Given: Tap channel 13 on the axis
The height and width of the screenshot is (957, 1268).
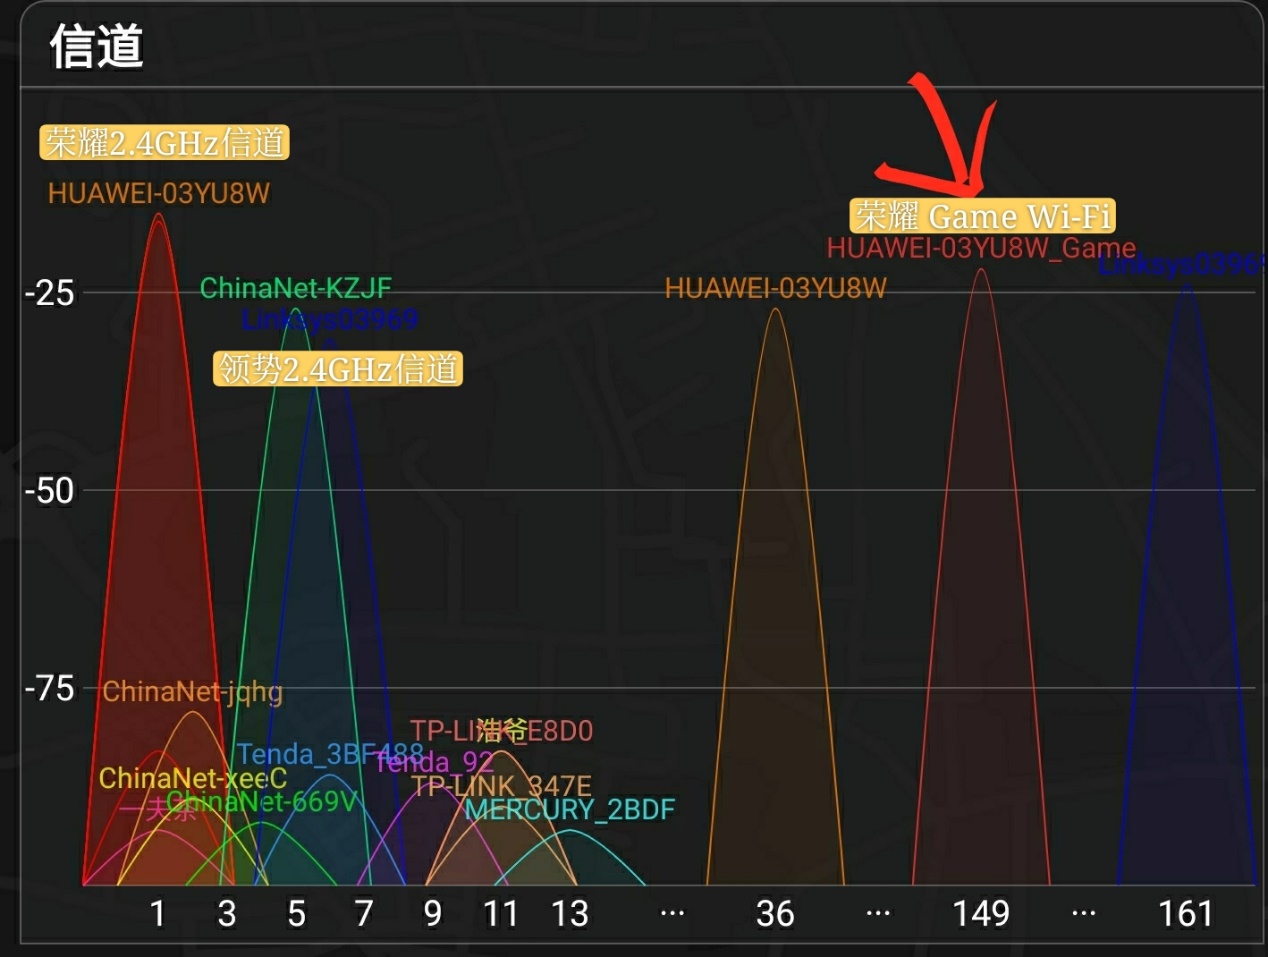Looking at the screenshot, I should (x=570, y=913).
